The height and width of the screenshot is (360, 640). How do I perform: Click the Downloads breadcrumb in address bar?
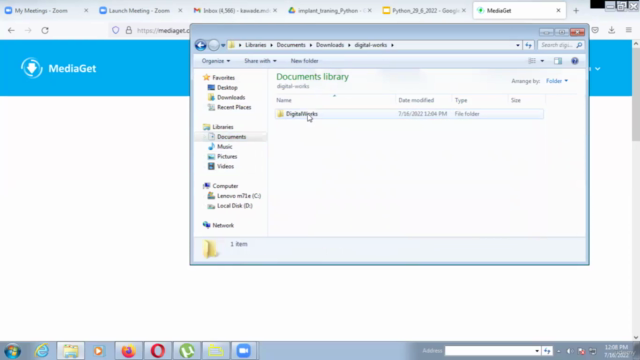330,45
